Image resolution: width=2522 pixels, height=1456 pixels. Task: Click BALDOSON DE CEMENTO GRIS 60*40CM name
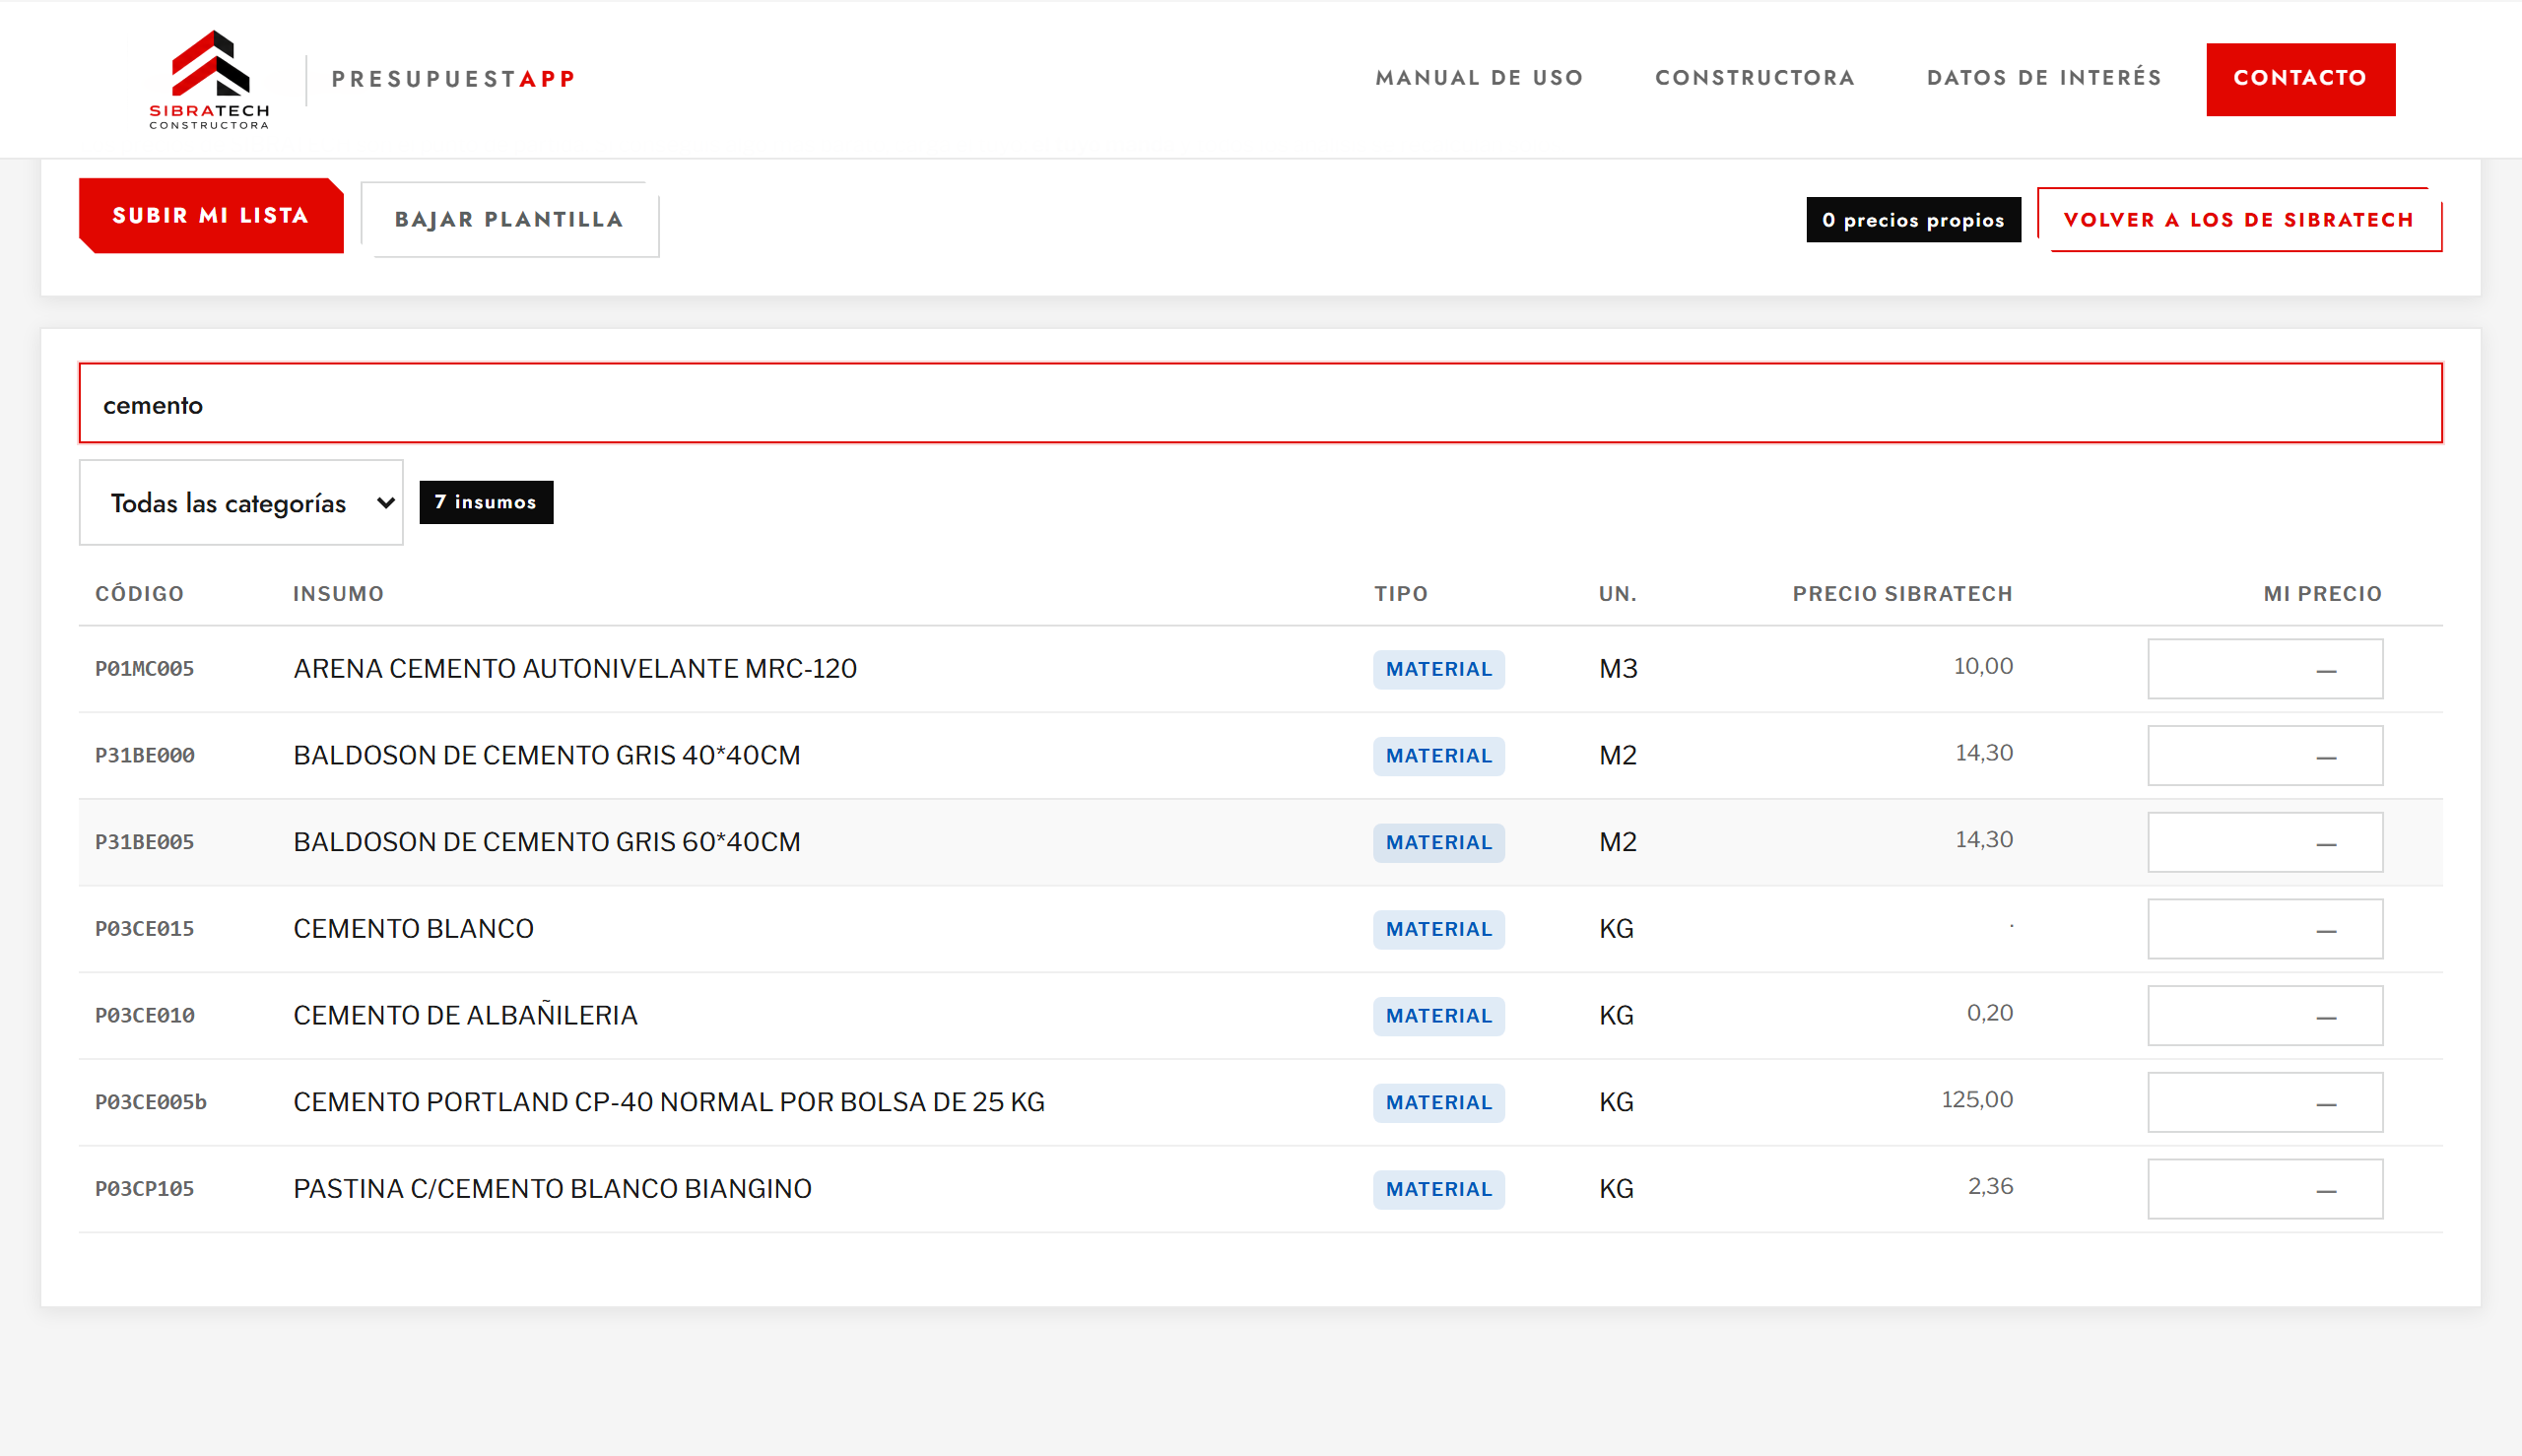[x=547, y=842]
